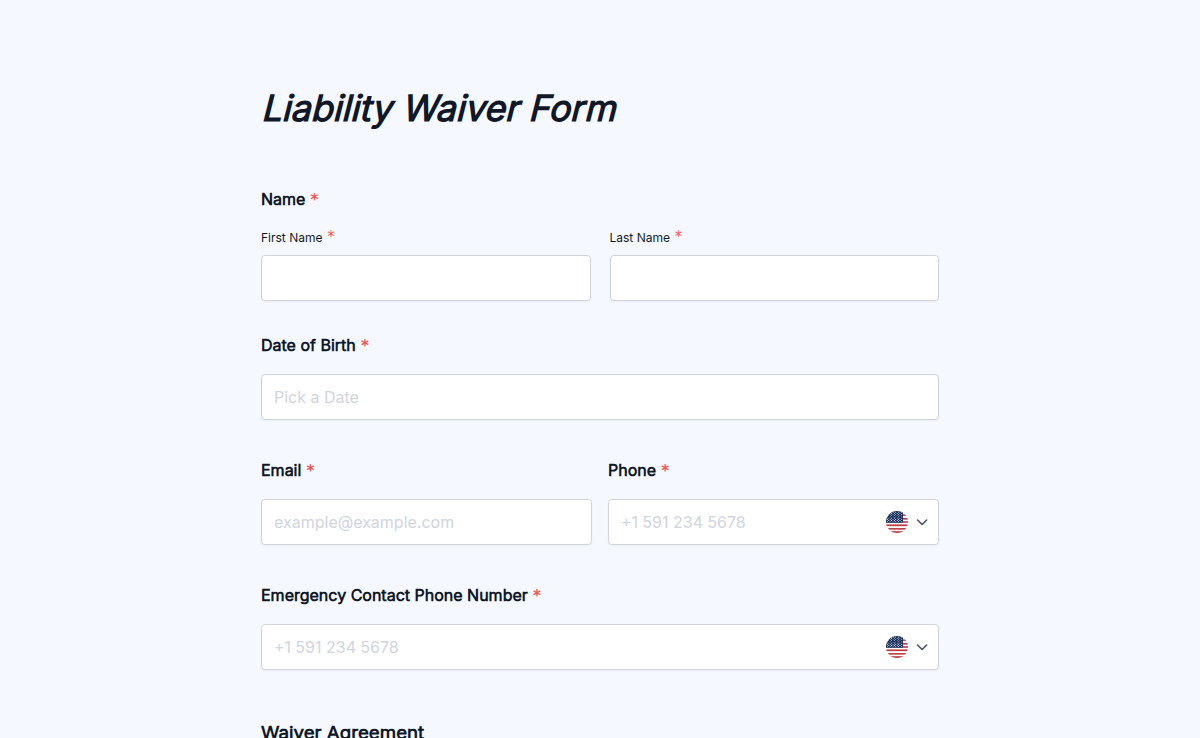Click the flag icon in Emergency Contact field
Image resolution: width=1200 pixels, height=738 pixels.
(896, 646)
